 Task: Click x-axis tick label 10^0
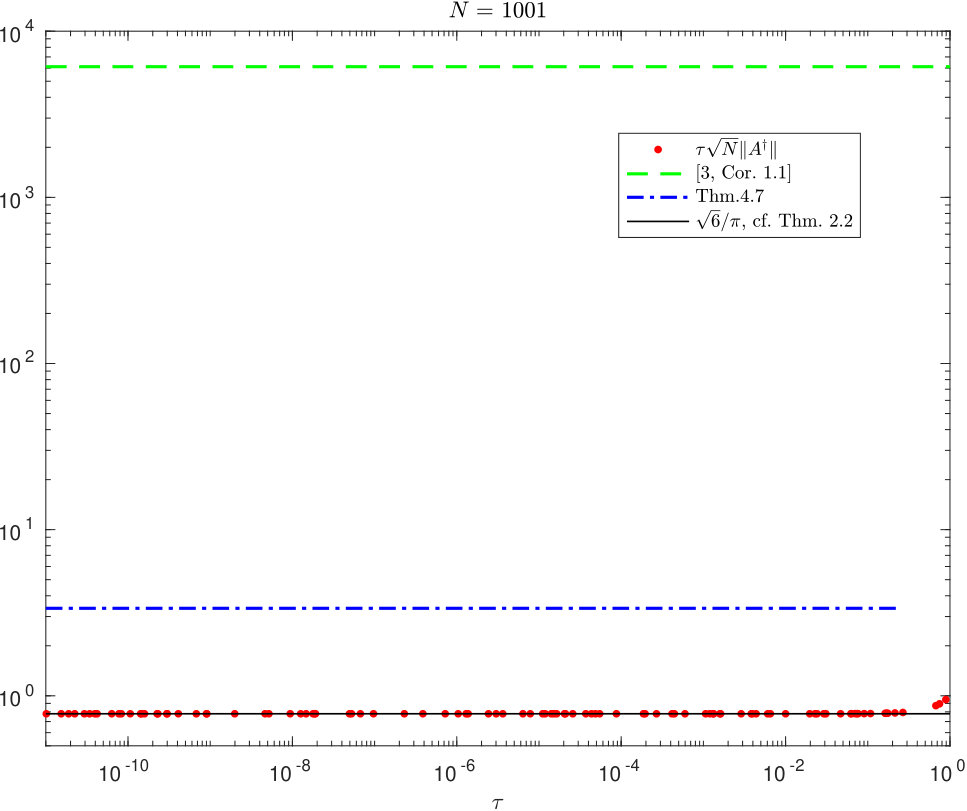click(947, 771)
